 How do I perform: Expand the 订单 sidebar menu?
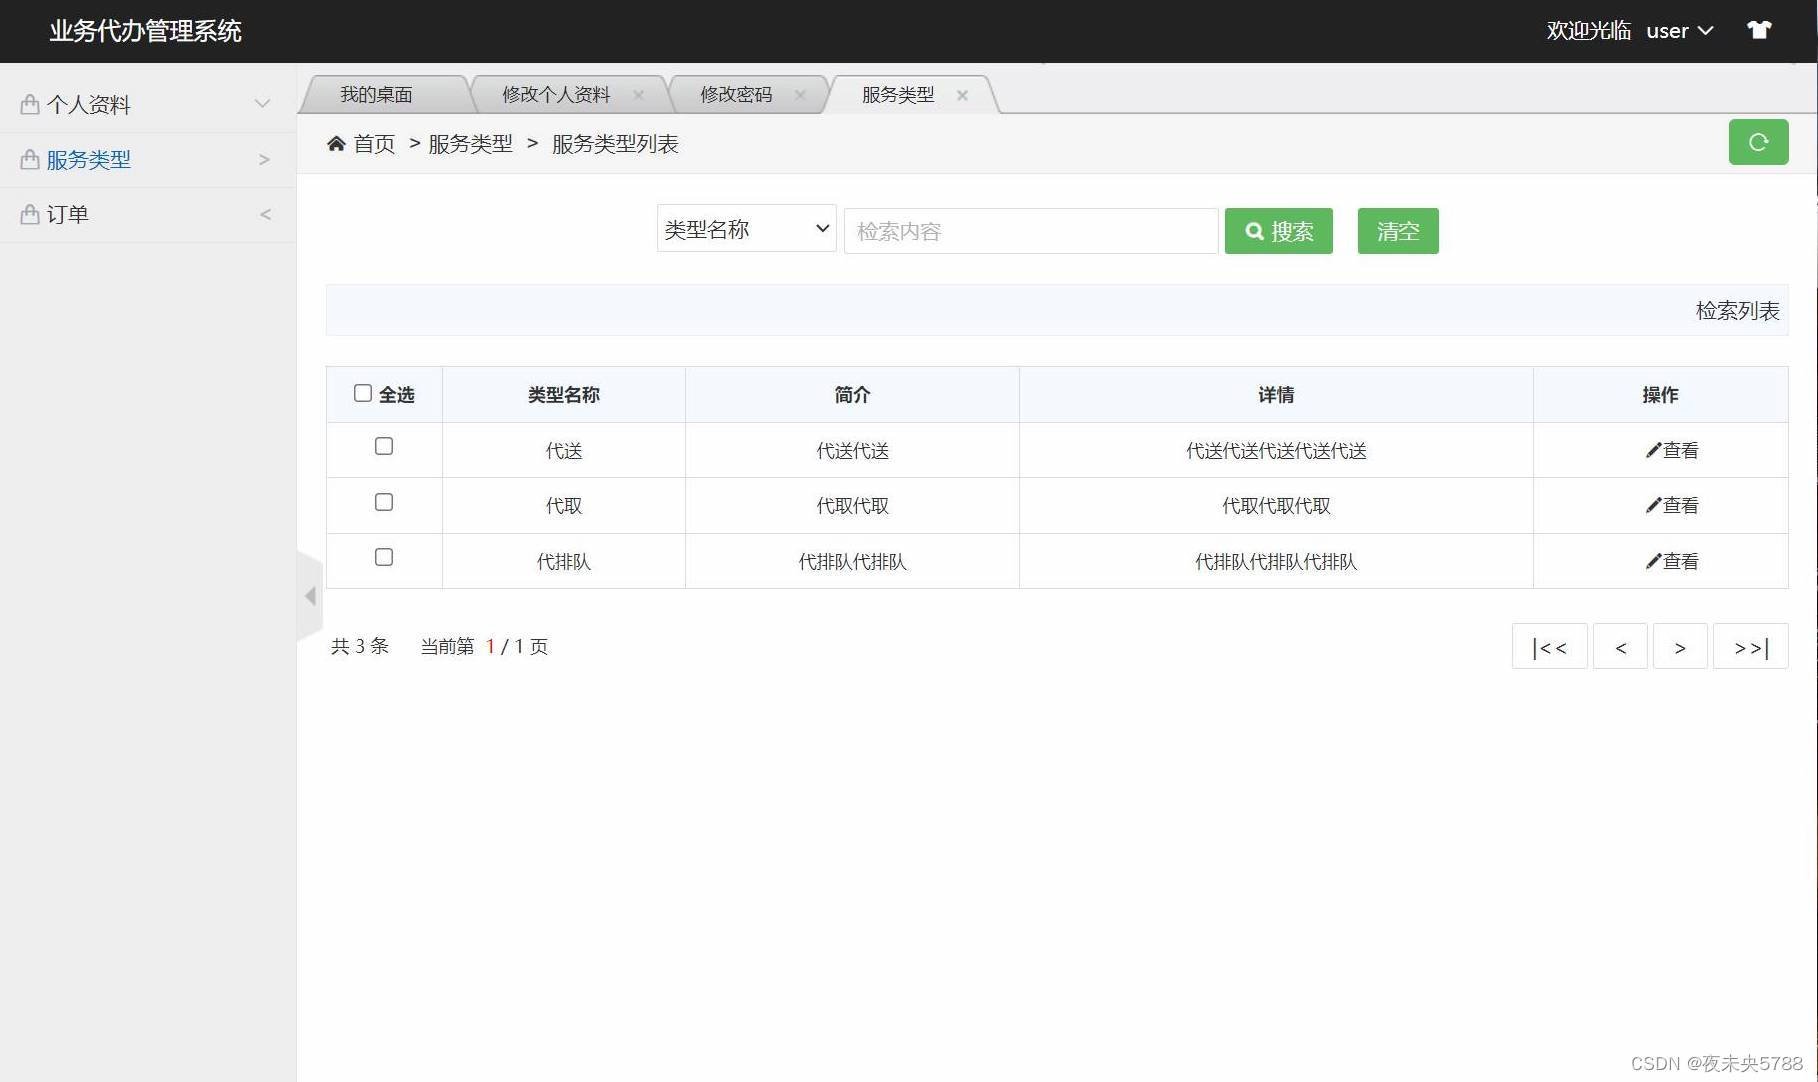point(147,214)
